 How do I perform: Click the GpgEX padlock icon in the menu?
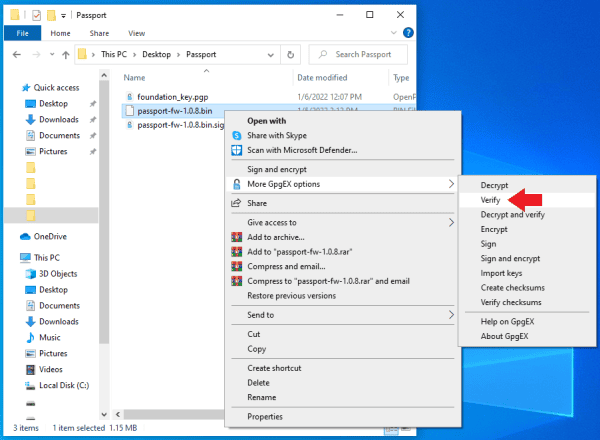pyautogui.click(x=237, y=184)
